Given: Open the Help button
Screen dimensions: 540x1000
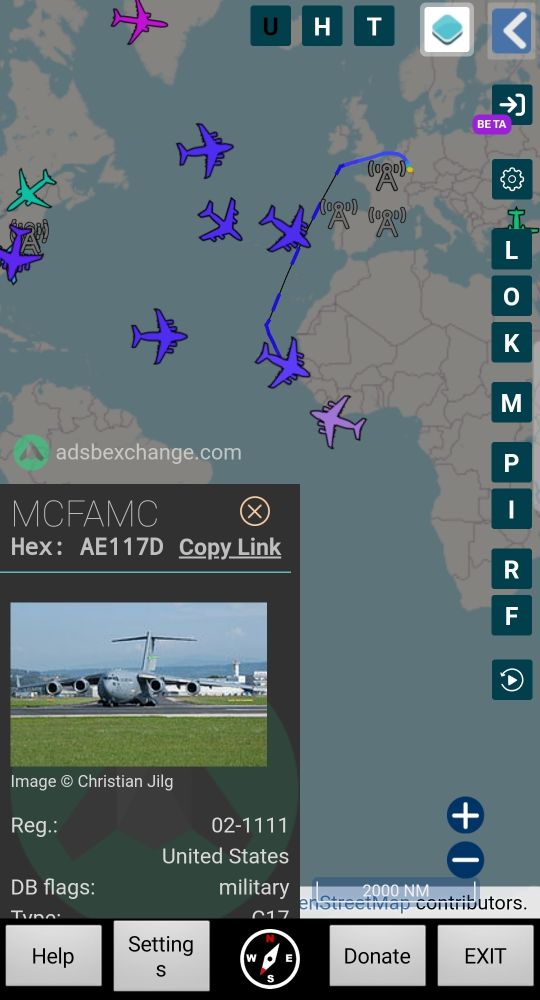Looking at the screenshot, I should coord(54,956).
